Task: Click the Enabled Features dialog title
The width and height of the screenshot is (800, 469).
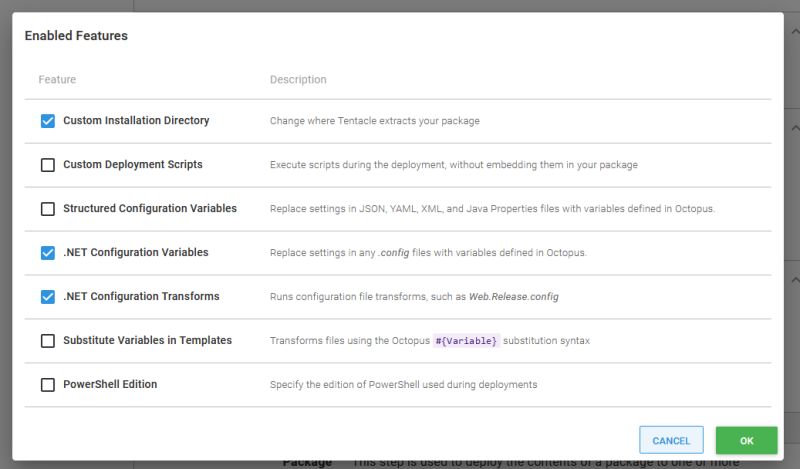Action: [76, 36]
